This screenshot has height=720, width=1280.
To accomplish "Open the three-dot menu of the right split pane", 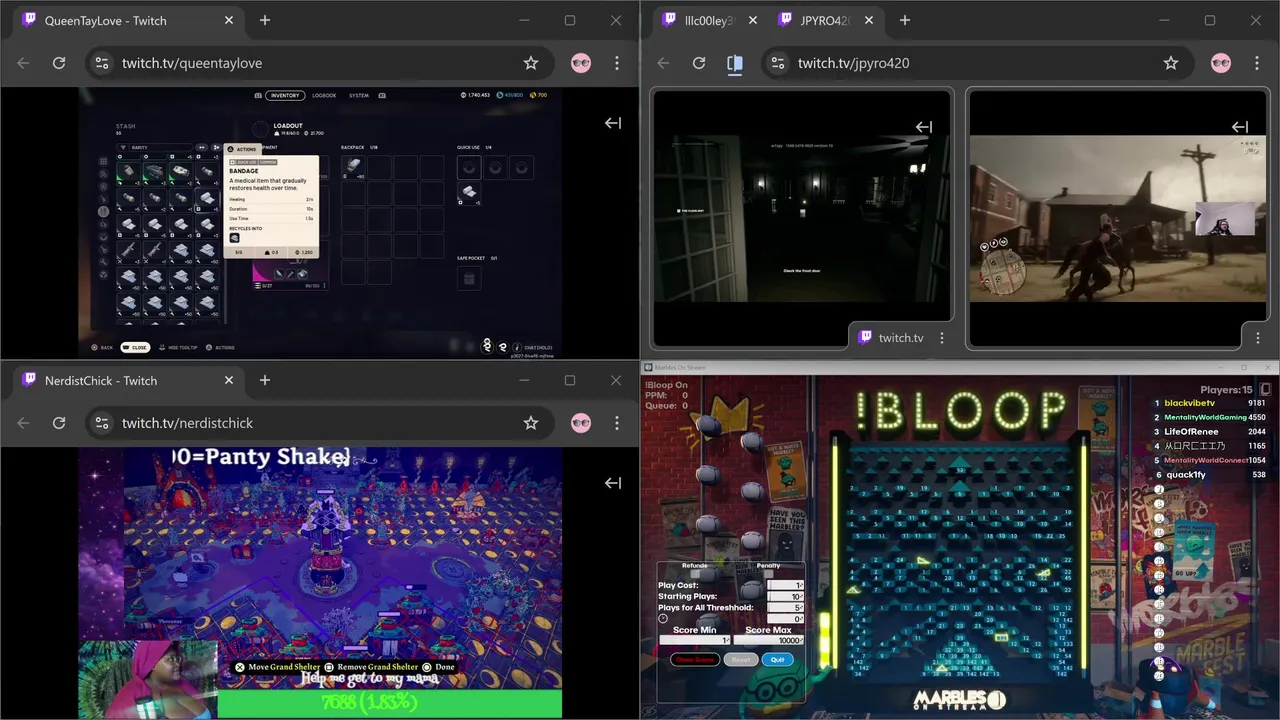I will pyautogui.click(x=1256, y=338).
